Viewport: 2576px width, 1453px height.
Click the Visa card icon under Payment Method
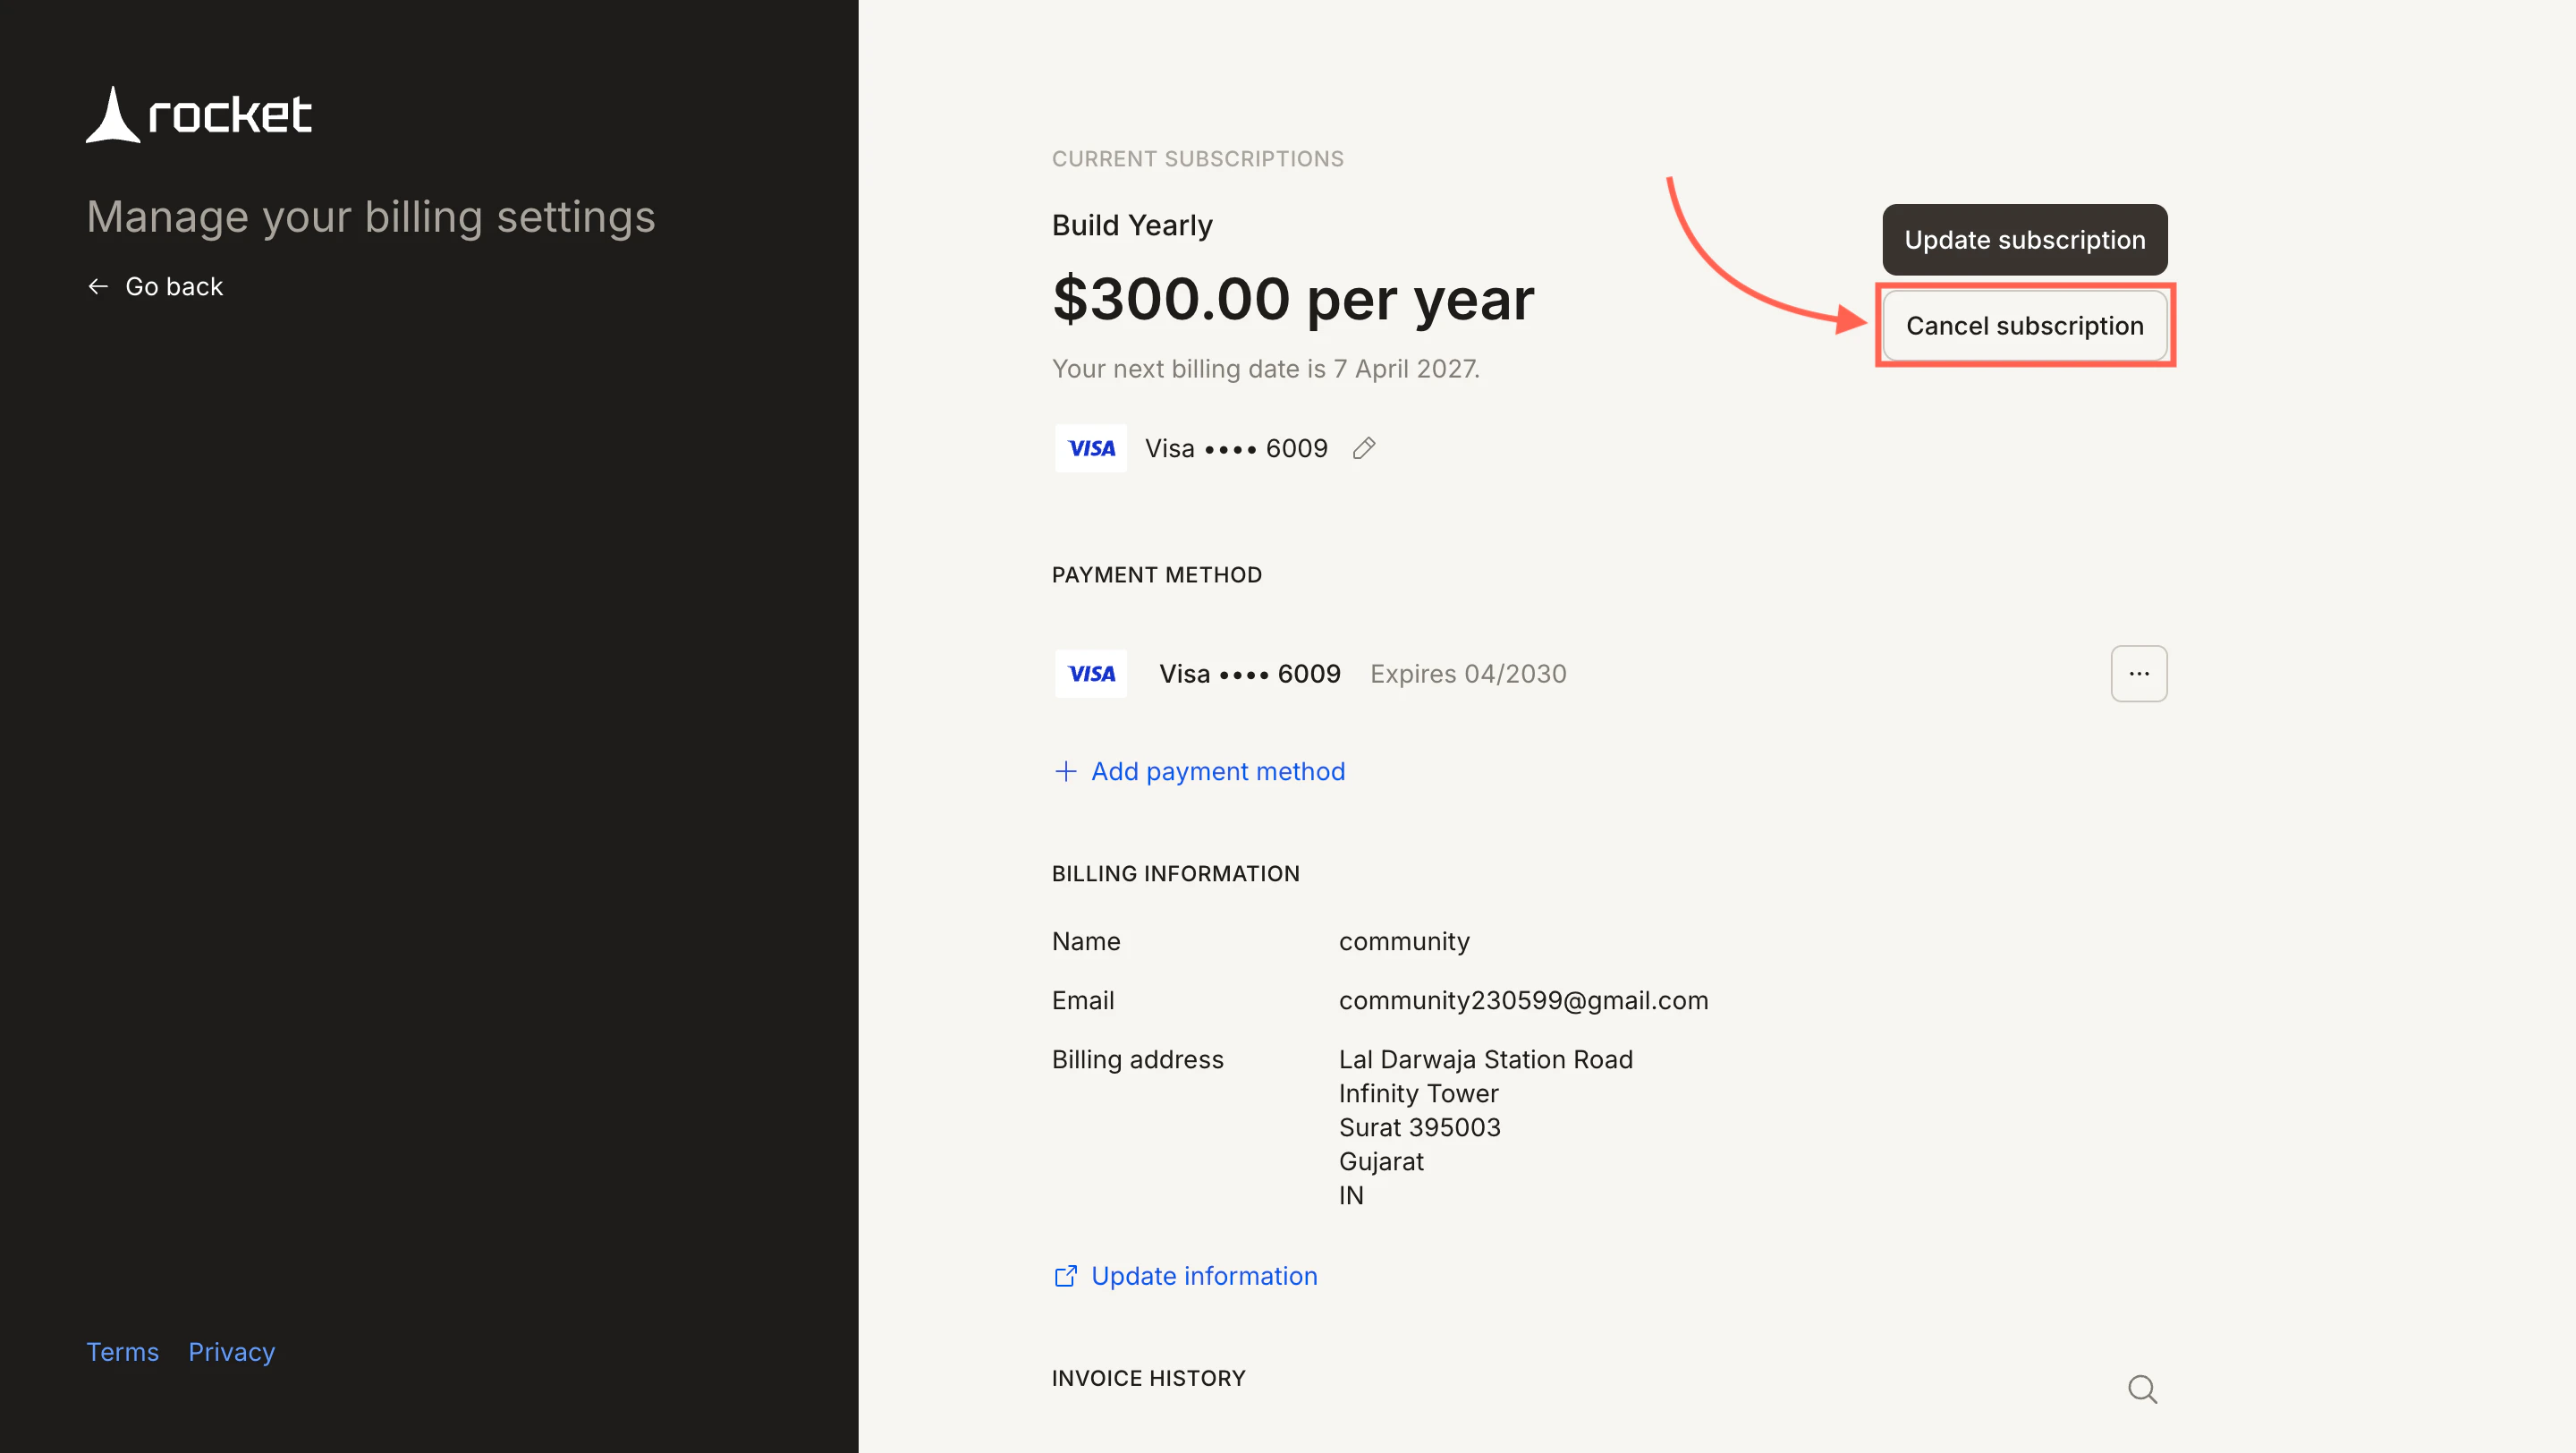pos(1090,673)
